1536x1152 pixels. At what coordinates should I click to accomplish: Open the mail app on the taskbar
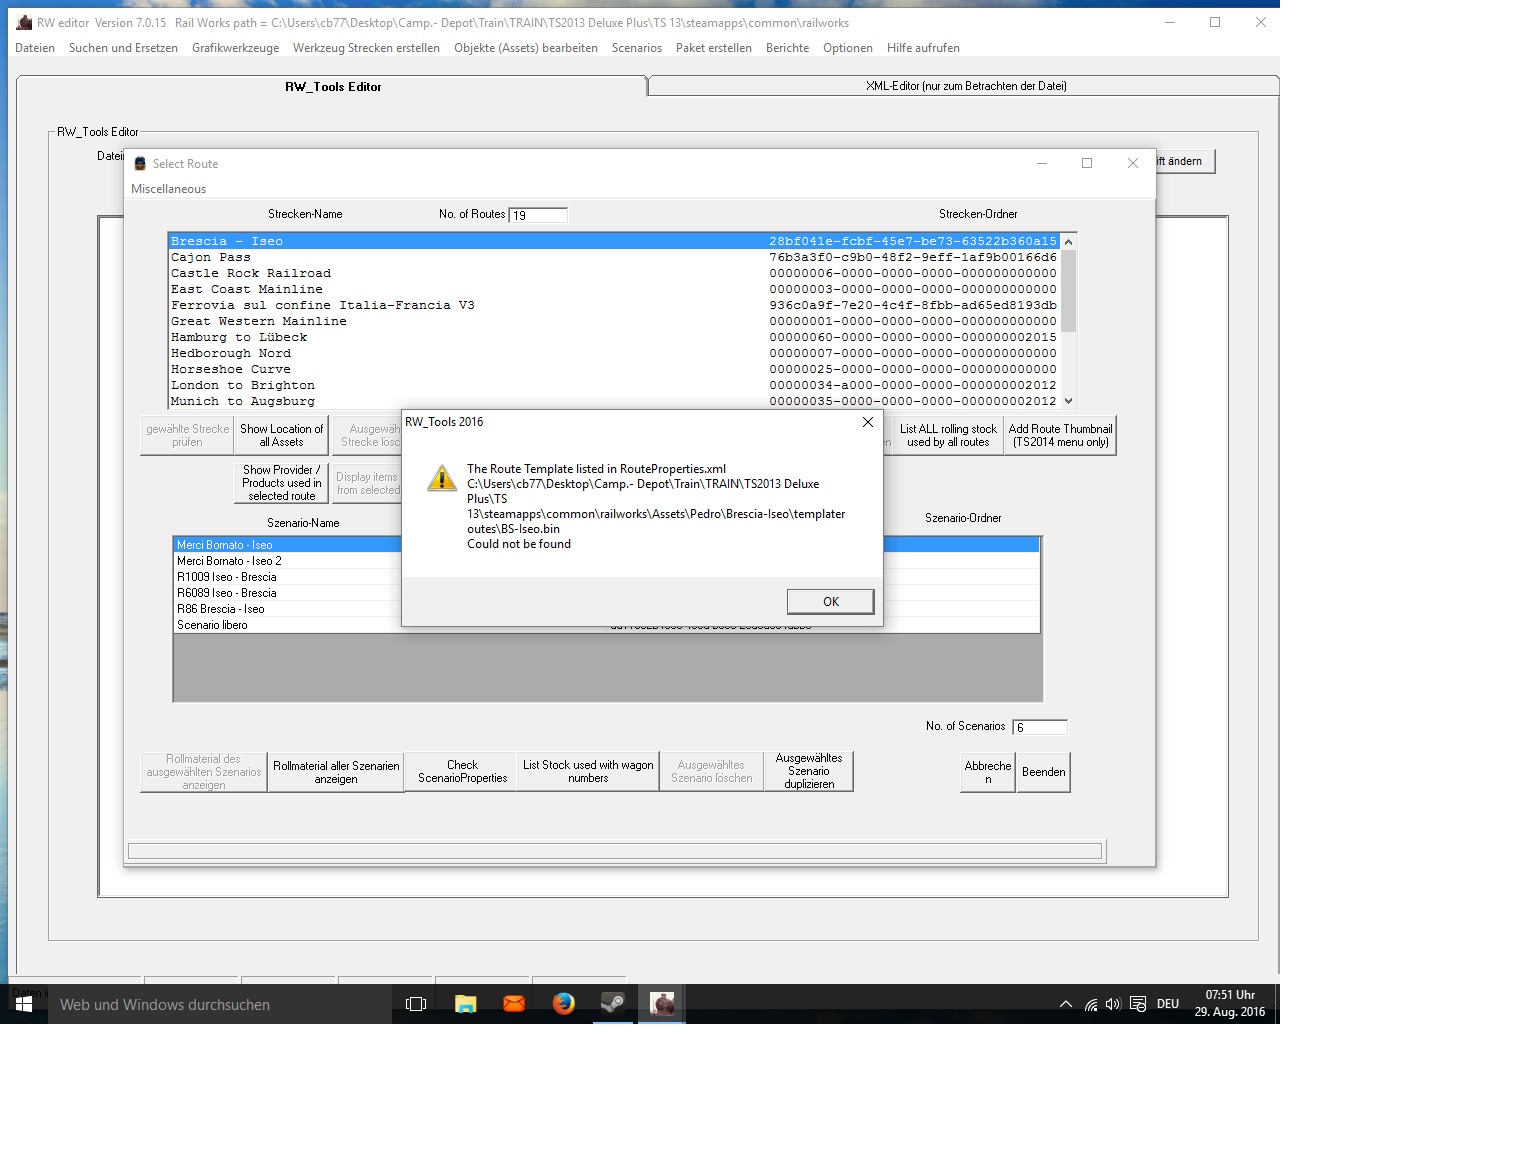click(514, 1004)
